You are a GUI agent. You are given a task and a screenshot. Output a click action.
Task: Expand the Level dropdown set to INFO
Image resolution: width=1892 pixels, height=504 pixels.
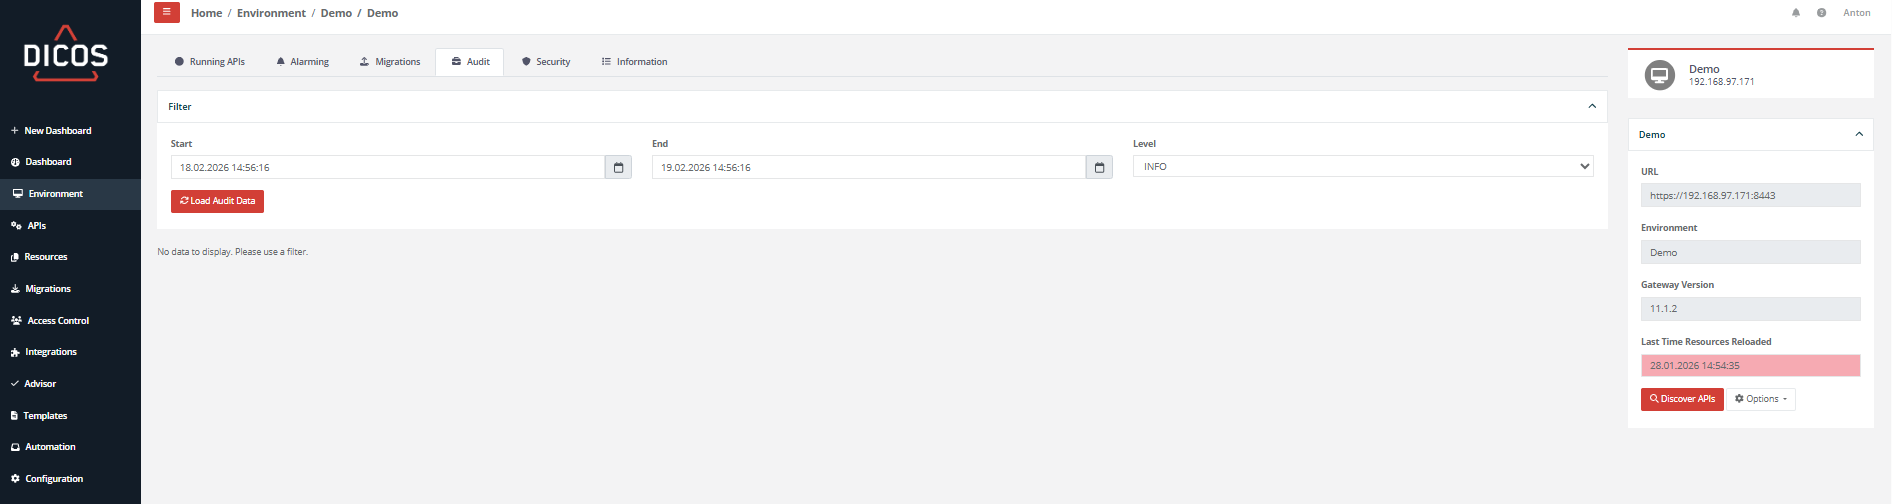point(1362,167)
